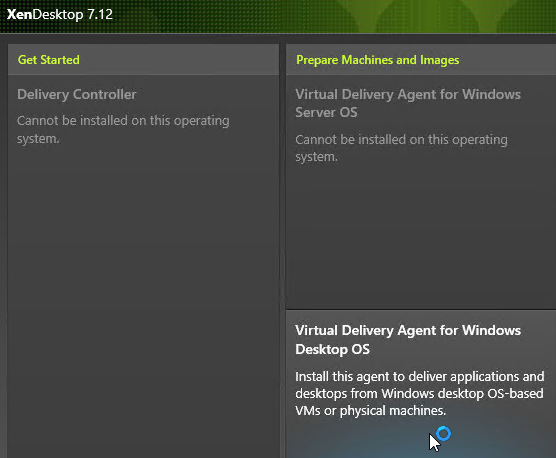556x458 pixels.
Task: Click Server OS agent's cannot be installed message
Action: pos(401,148)
